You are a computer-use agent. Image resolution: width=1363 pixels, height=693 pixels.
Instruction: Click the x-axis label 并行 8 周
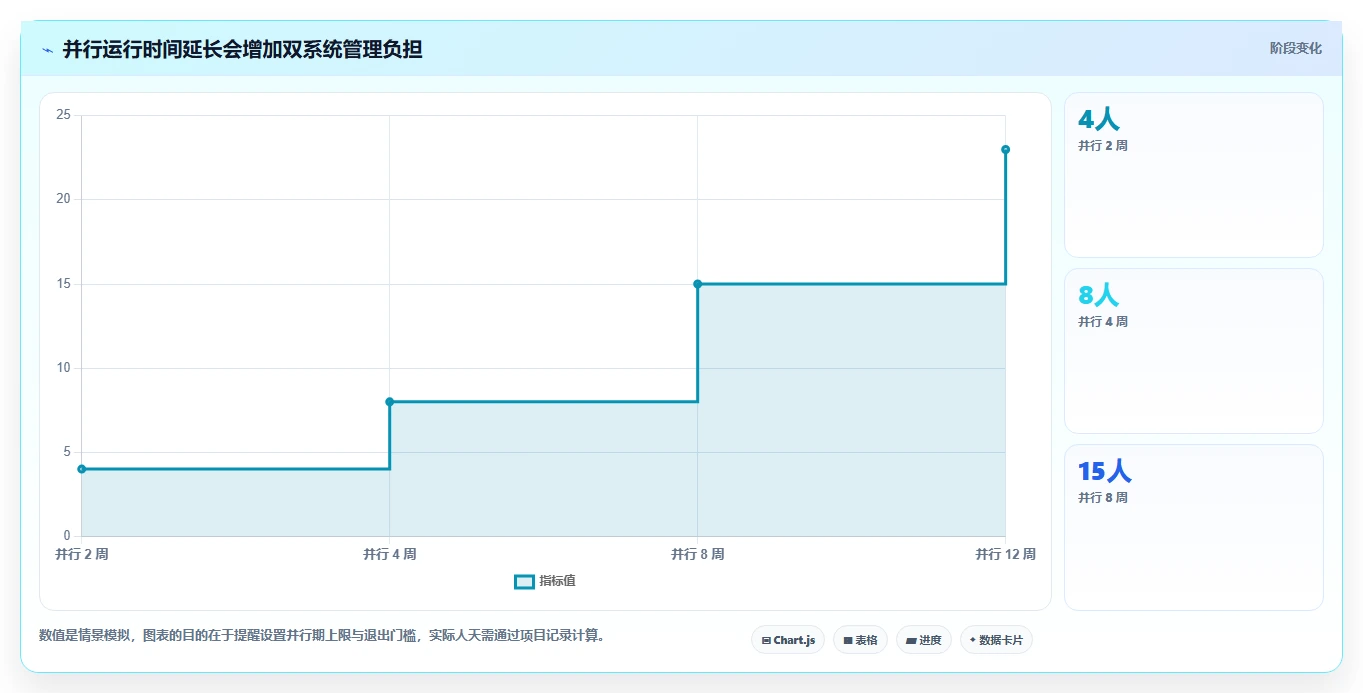click(x=698, y=554)
